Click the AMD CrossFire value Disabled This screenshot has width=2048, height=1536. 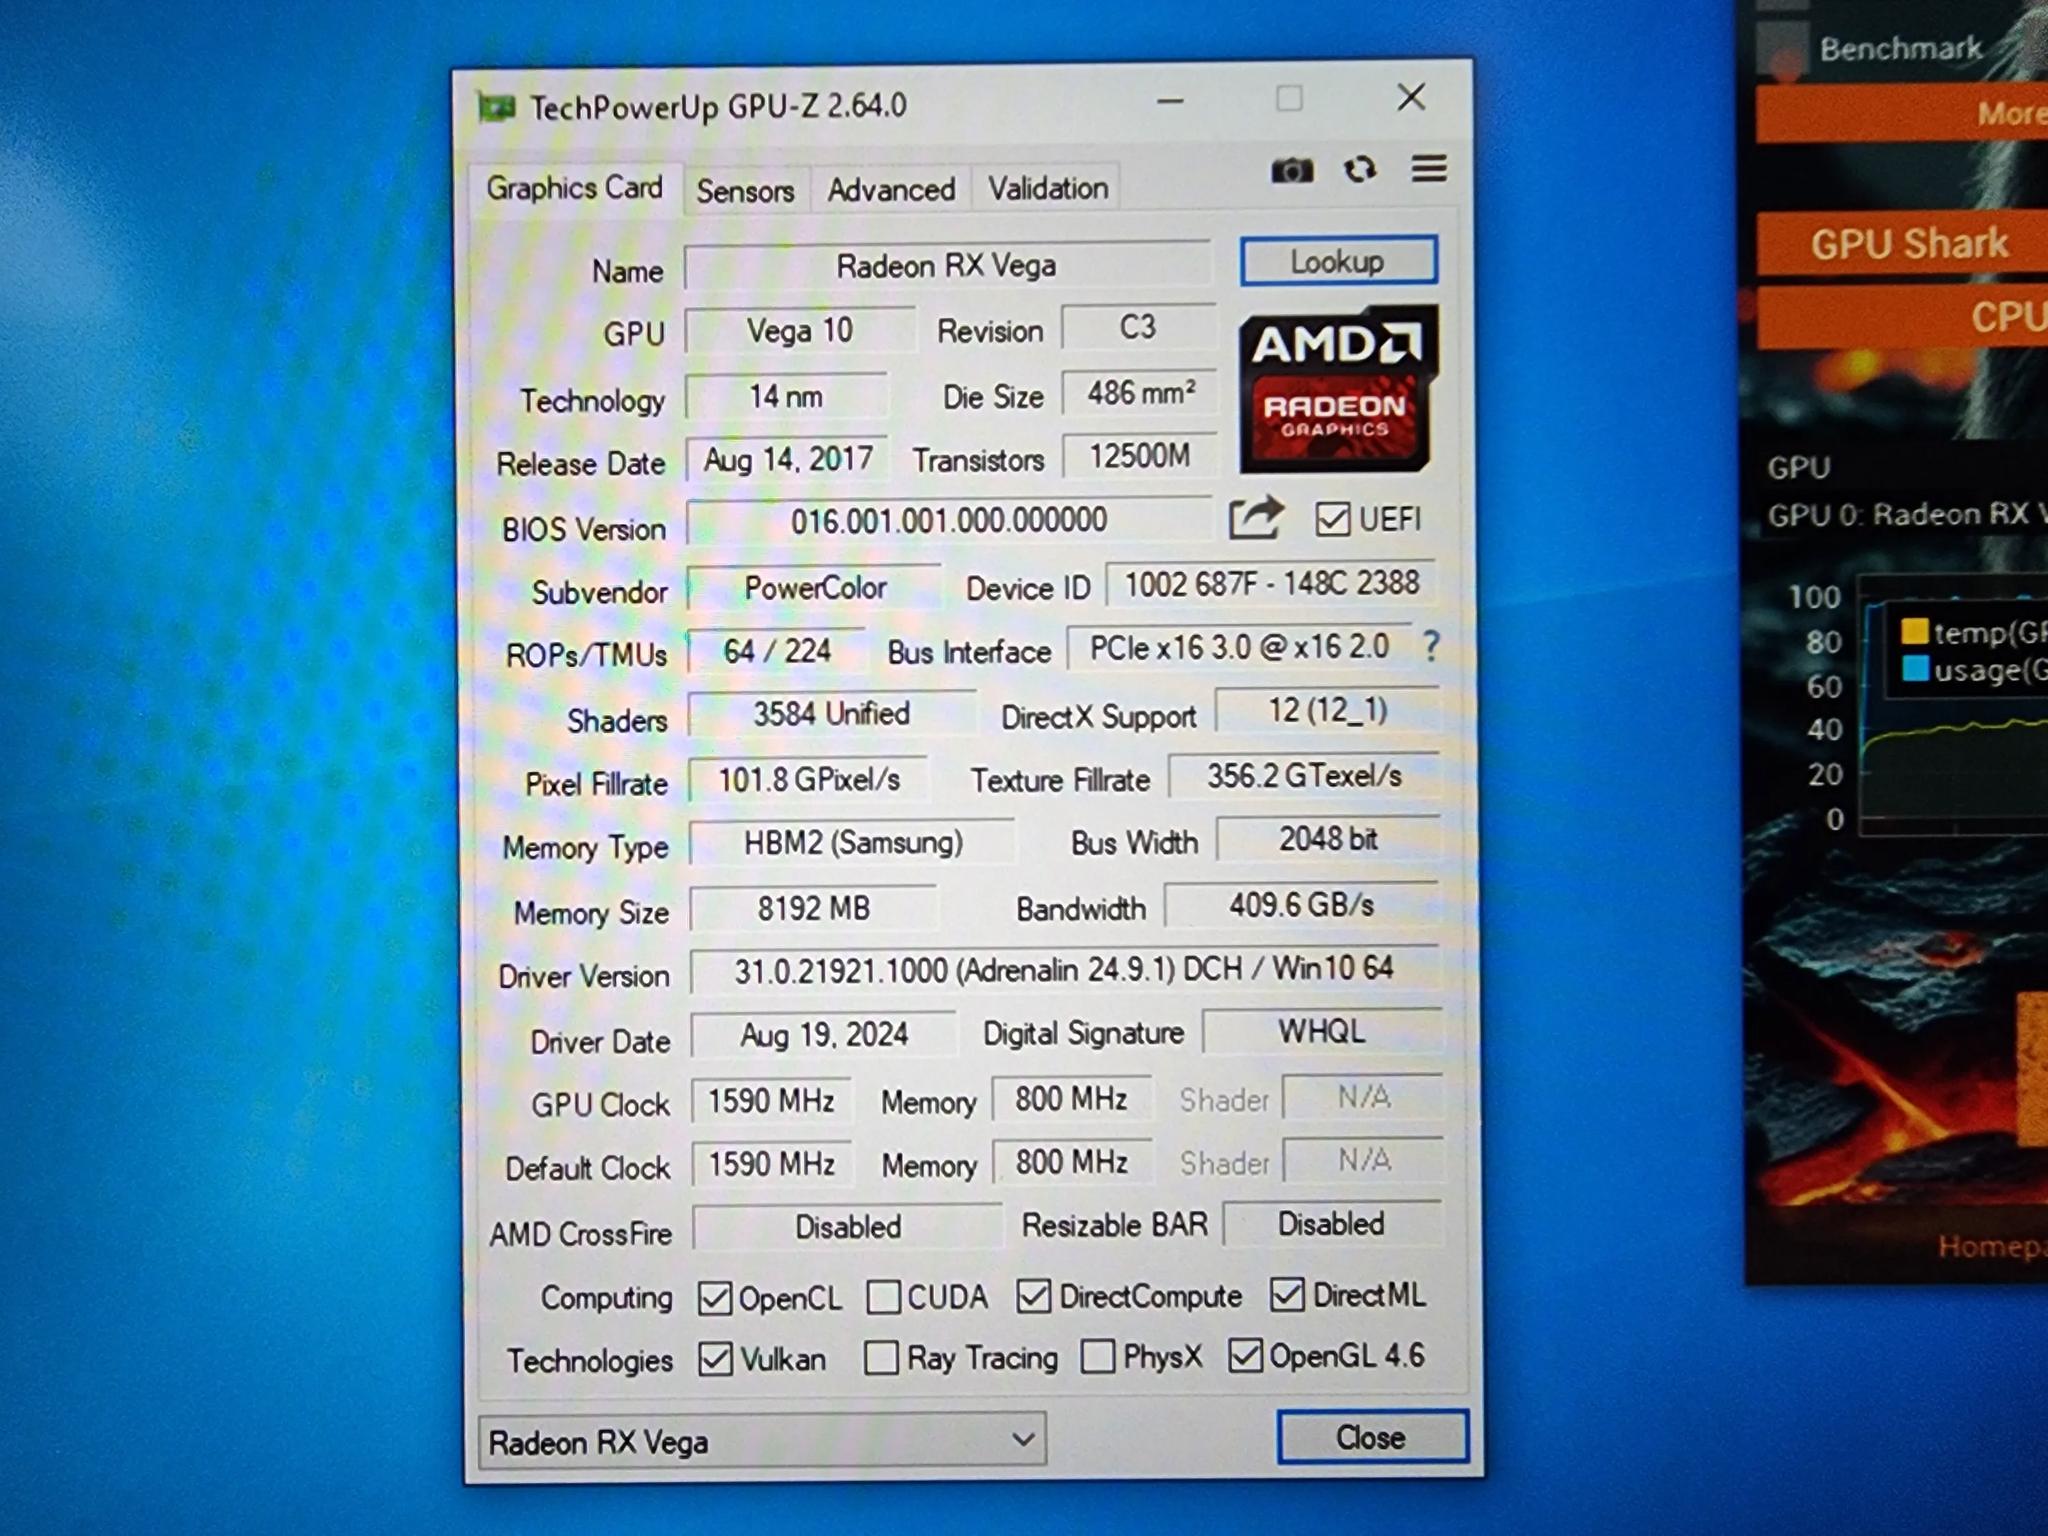848,1227
